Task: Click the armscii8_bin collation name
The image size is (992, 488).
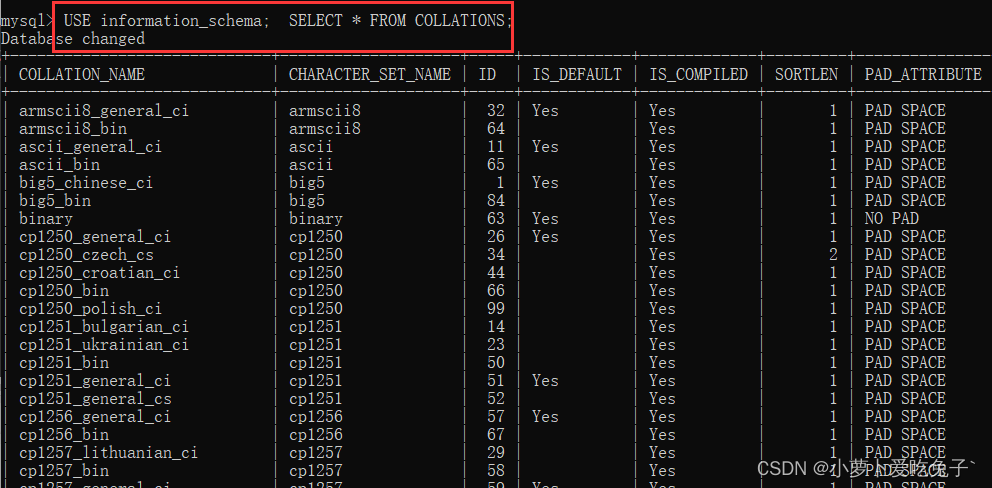Action: point(73,128)
